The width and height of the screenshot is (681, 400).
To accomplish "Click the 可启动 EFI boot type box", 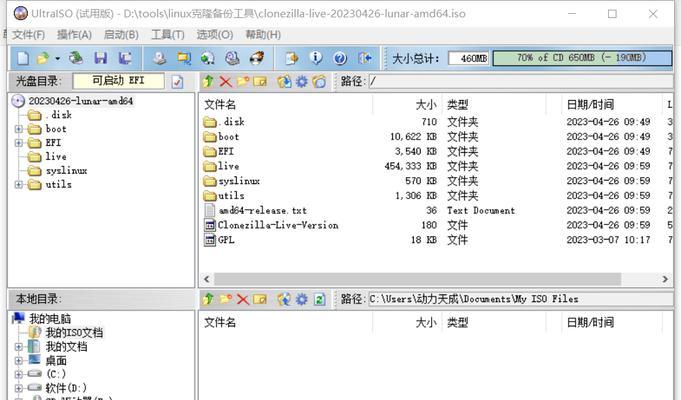I will coord(119,81).
